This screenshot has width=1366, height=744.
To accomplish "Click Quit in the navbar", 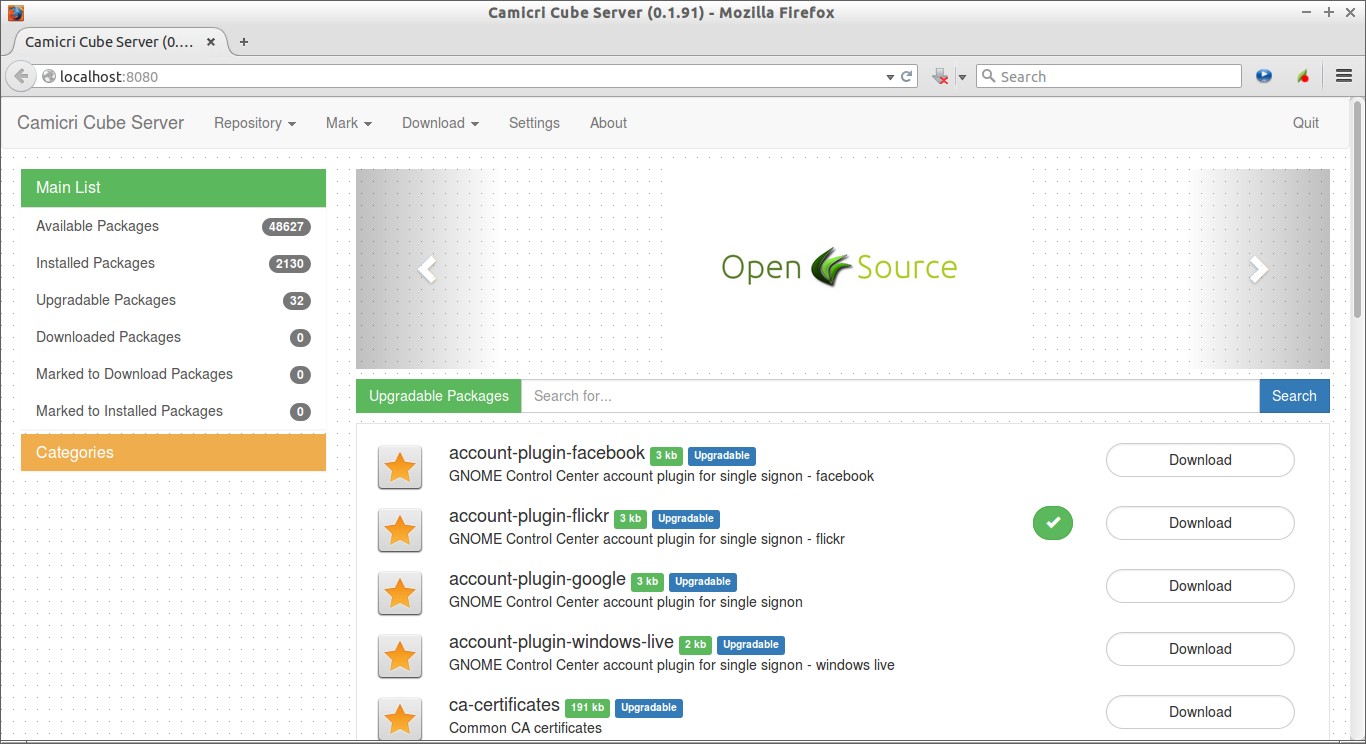I will coord(1306,123).
